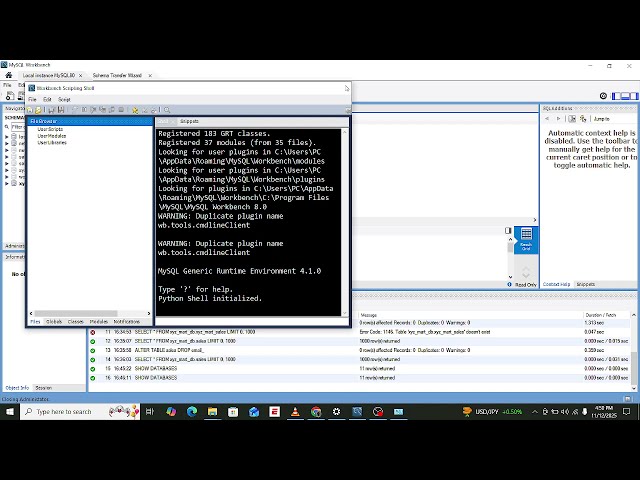Click the MySQL Workbench taskbar icon
The width and height of the screenshot is (640, 480).
tap(357, 412)
